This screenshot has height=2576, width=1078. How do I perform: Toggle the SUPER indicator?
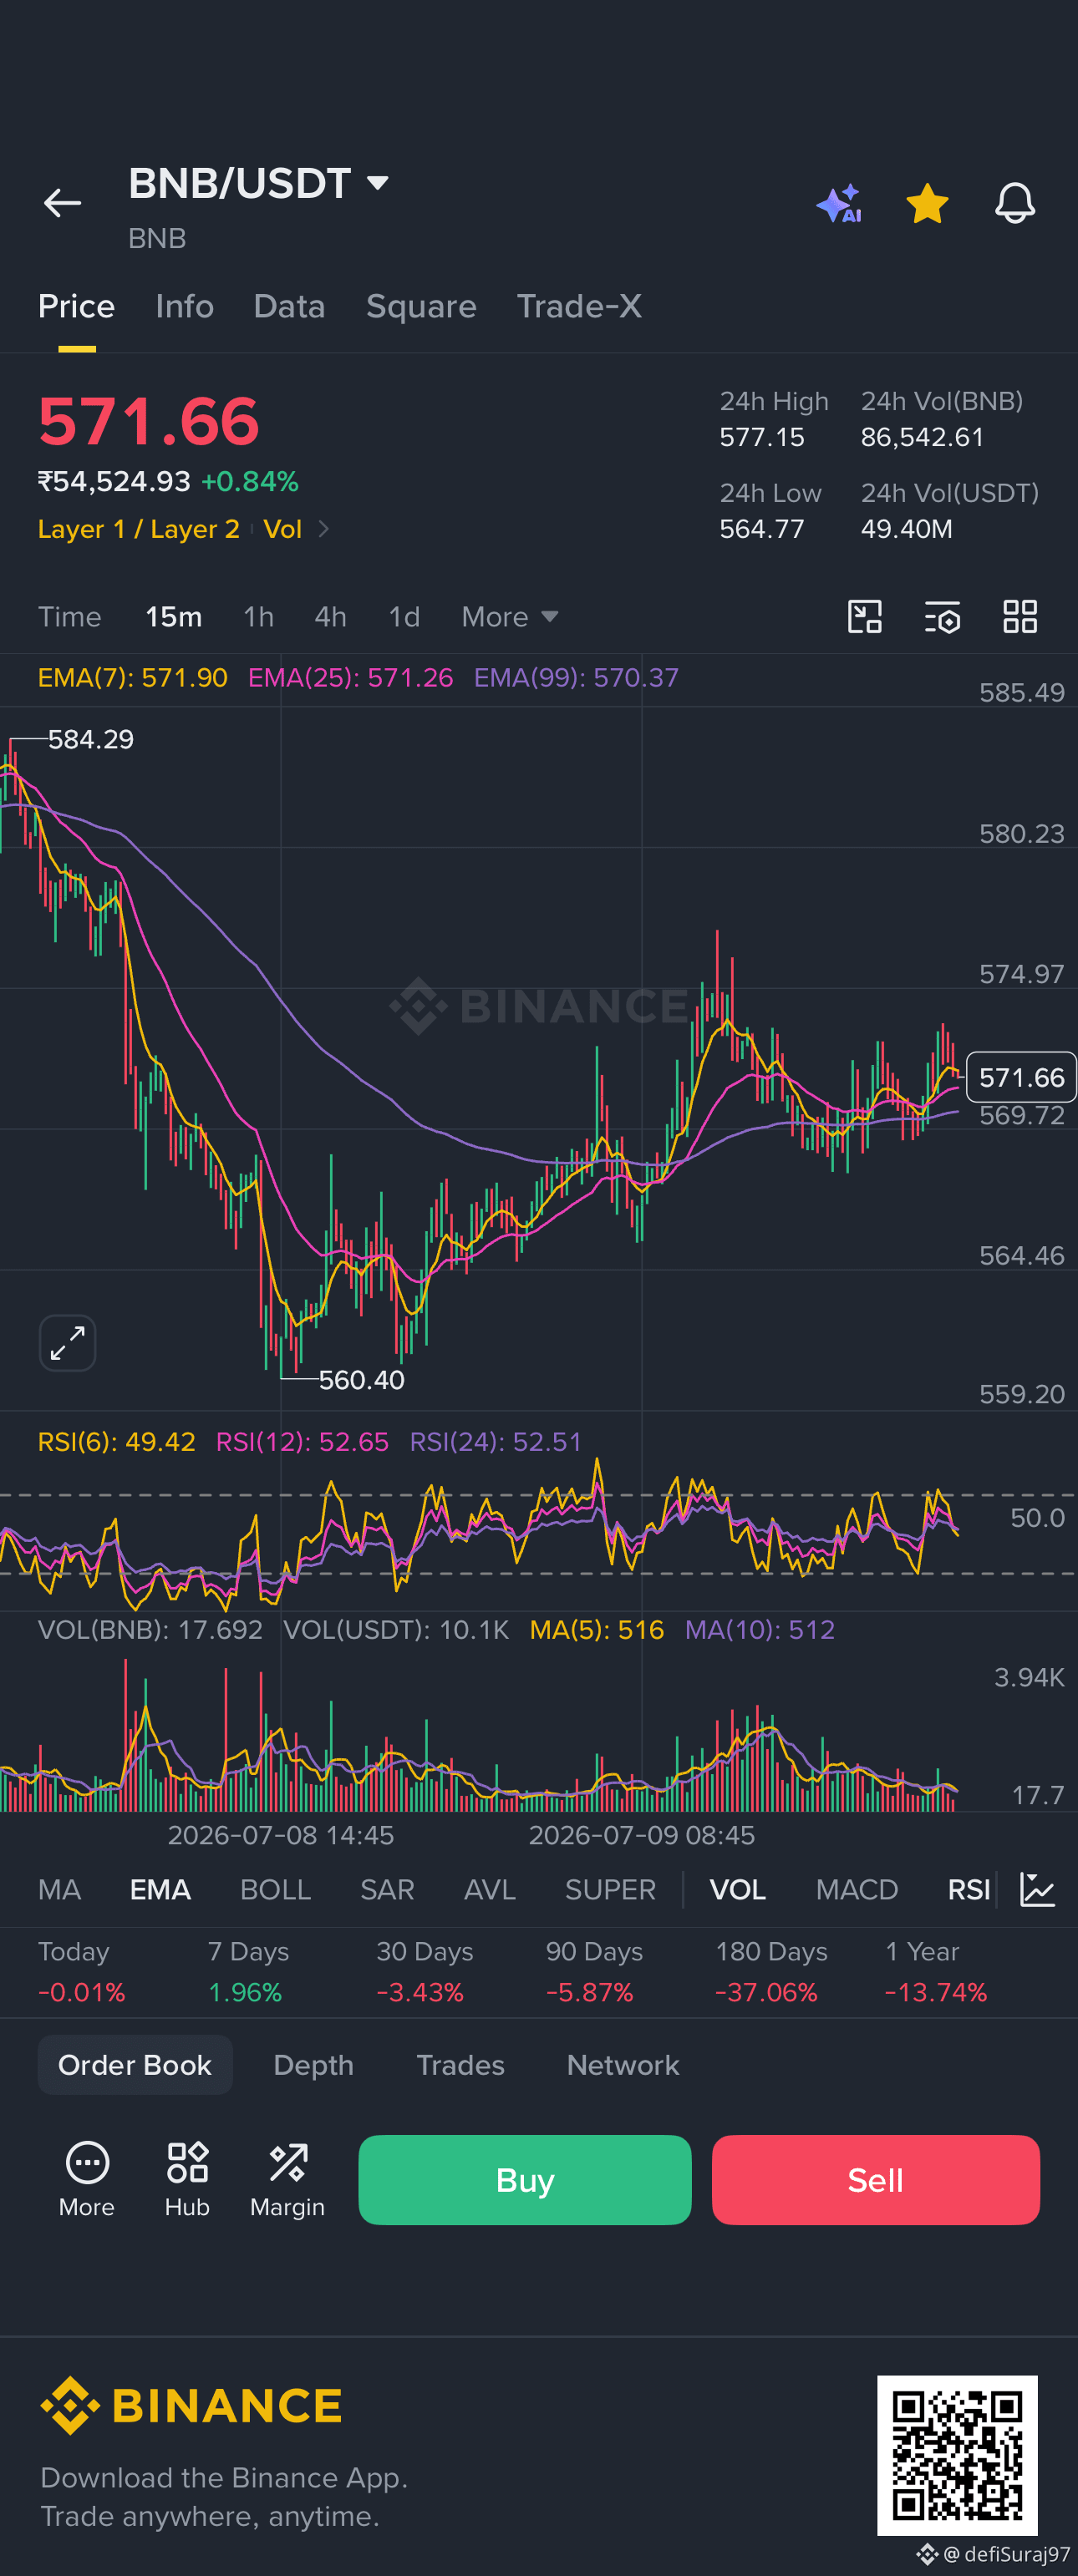coord(610,1889)
